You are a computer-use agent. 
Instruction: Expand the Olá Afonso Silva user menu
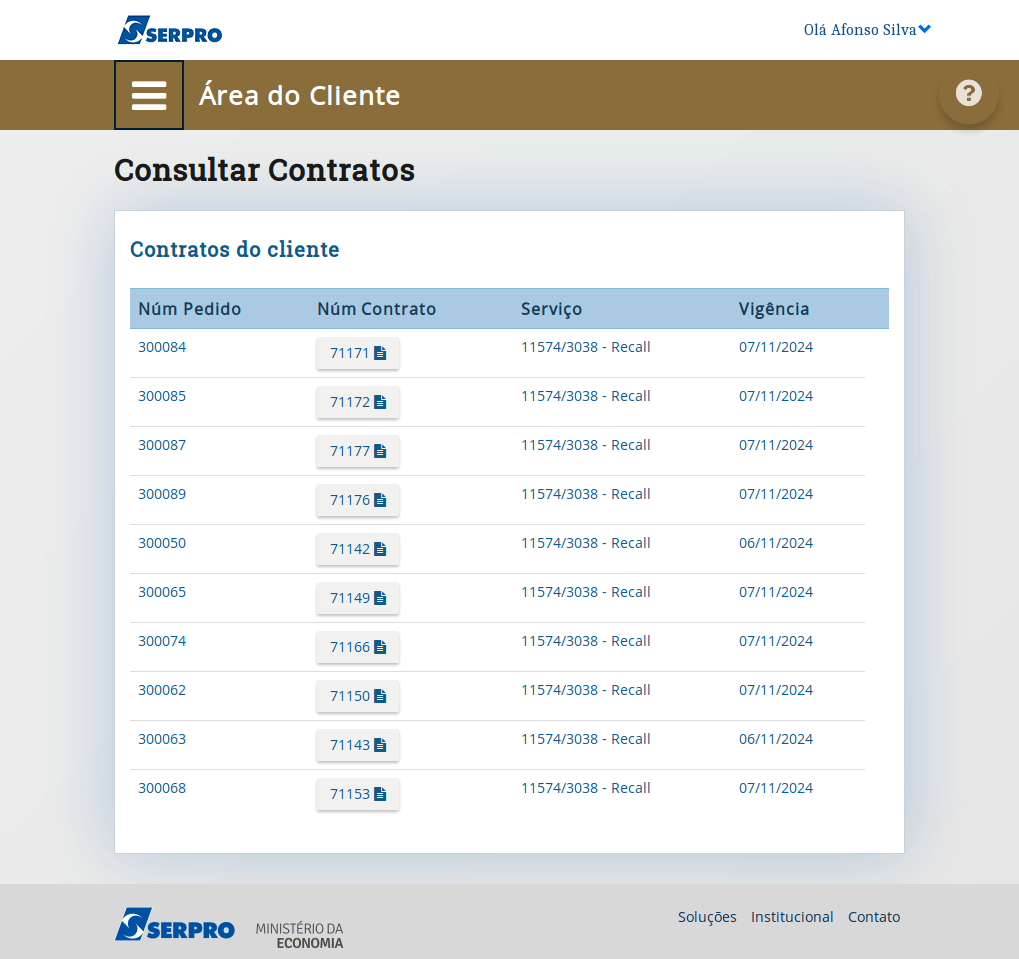tap(866, 30)
